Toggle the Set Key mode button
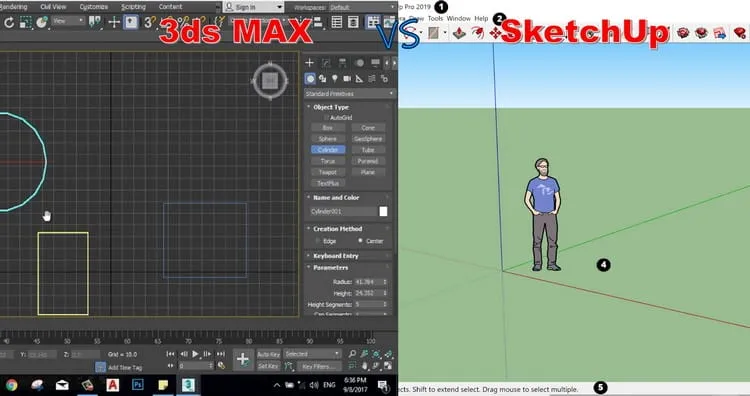The image size is (750, 396). pyautogui.click(x=268, y=366)
